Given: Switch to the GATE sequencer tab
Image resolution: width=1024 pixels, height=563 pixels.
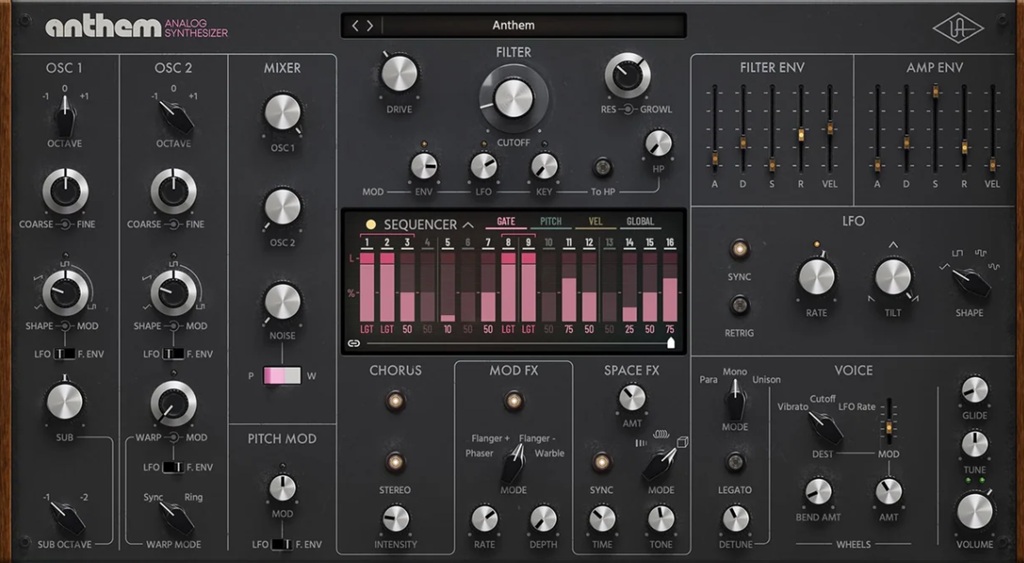Looking at the screenshot, I should [x=506, y=221].
